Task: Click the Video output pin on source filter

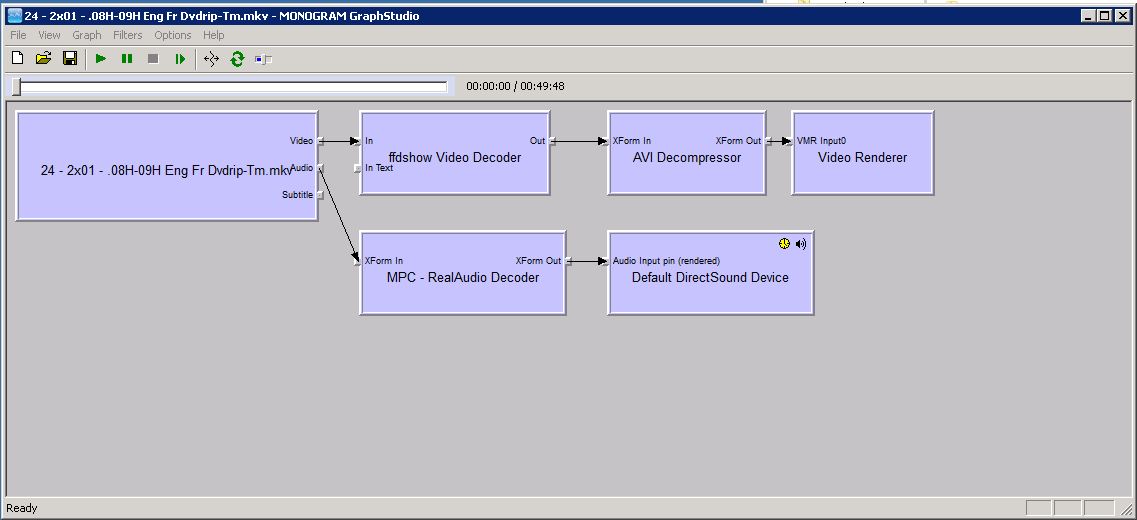Action: [x=320, y=141]
